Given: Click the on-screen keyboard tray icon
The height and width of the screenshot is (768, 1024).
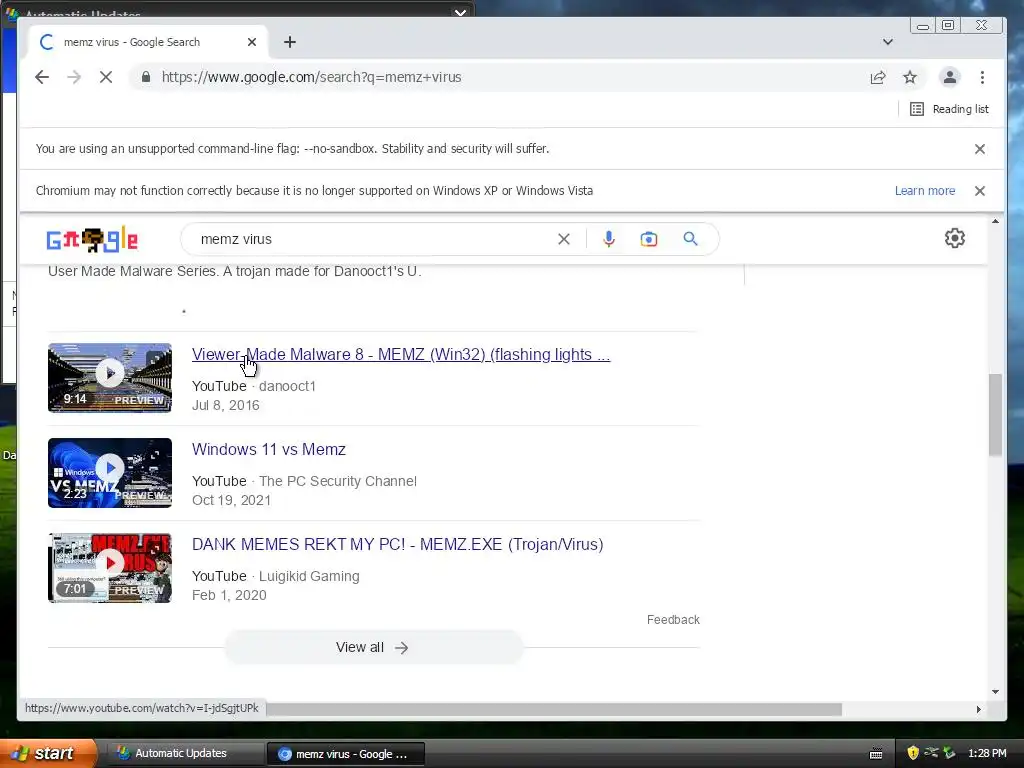Looking at the screenshot, I should point(876,754).
